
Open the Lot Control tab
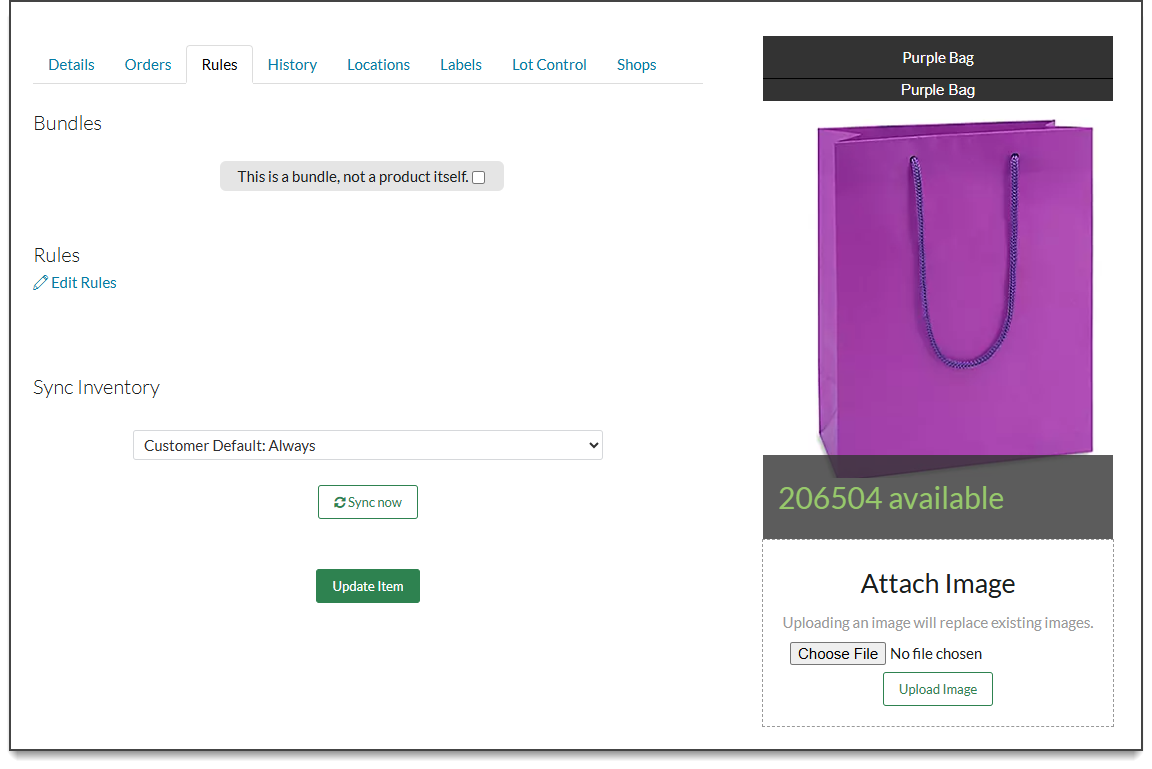point(549,65)
